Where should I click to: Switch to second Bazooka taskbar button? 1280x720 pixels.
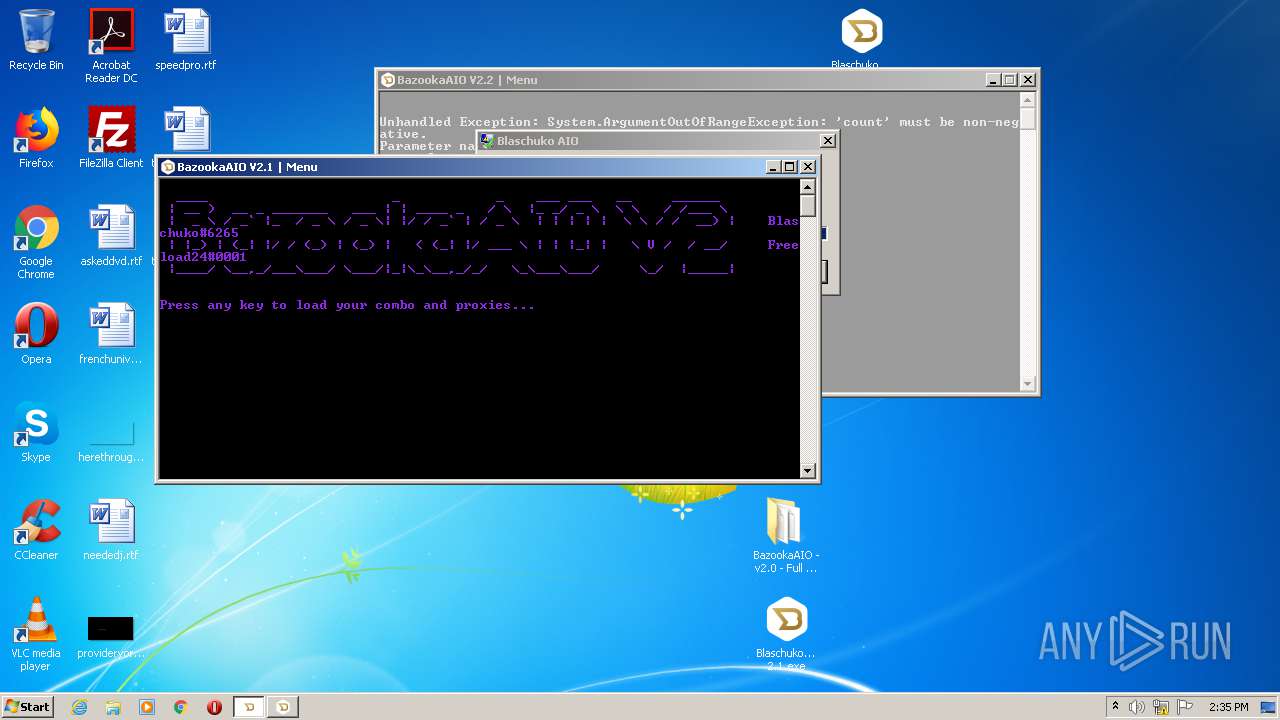tap(283, 707)
